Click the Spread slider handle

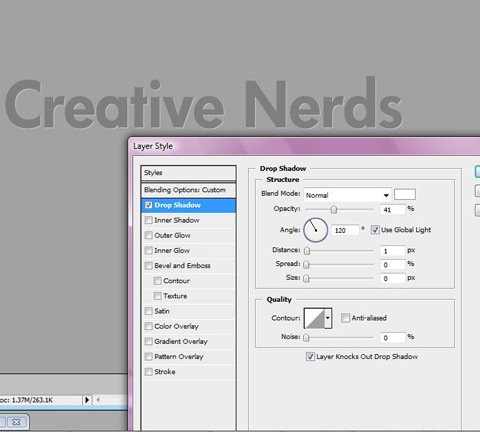[307, 265]
